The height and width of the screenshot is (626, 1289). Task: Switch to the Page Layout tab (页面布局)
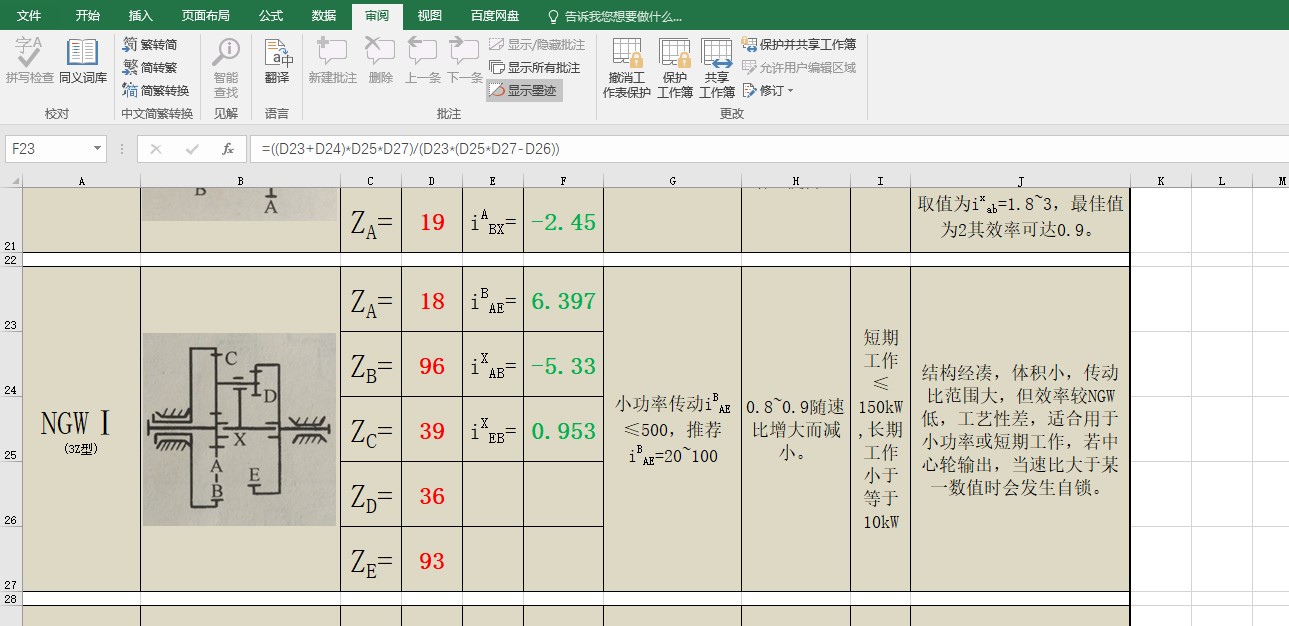[x=206, y=16]
